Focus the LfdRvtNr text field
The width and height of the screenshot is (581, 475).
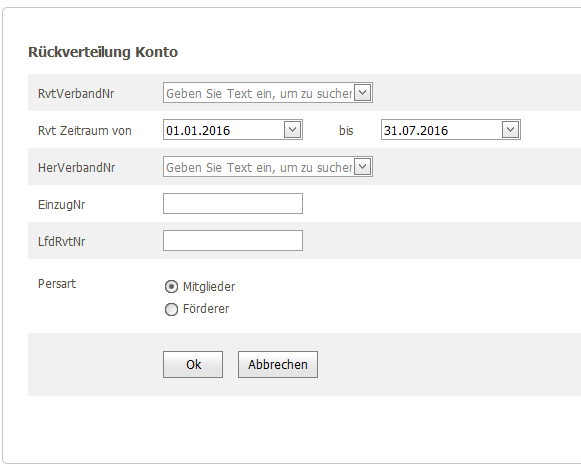[233, 240]
